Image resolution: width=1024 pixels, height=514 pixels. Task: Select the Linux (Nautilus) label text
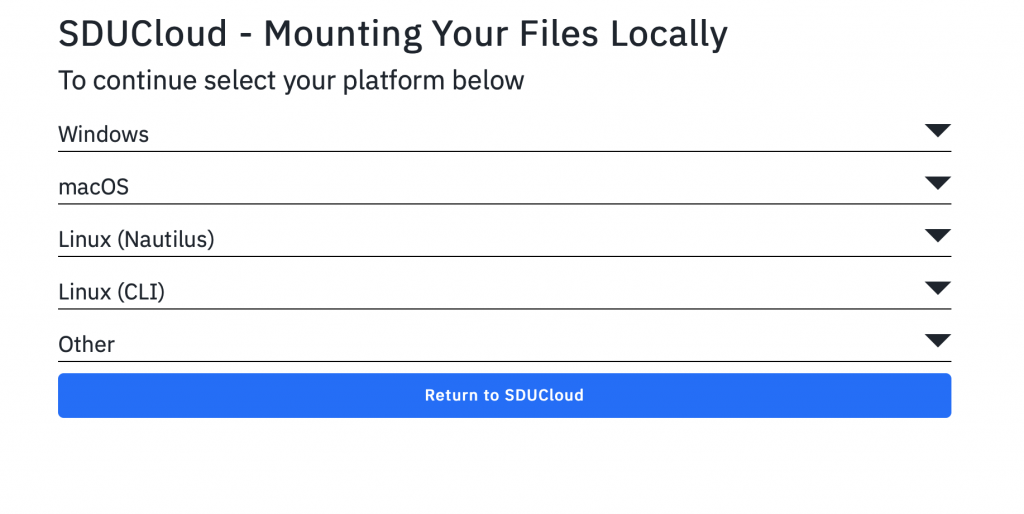coord(136,240)
